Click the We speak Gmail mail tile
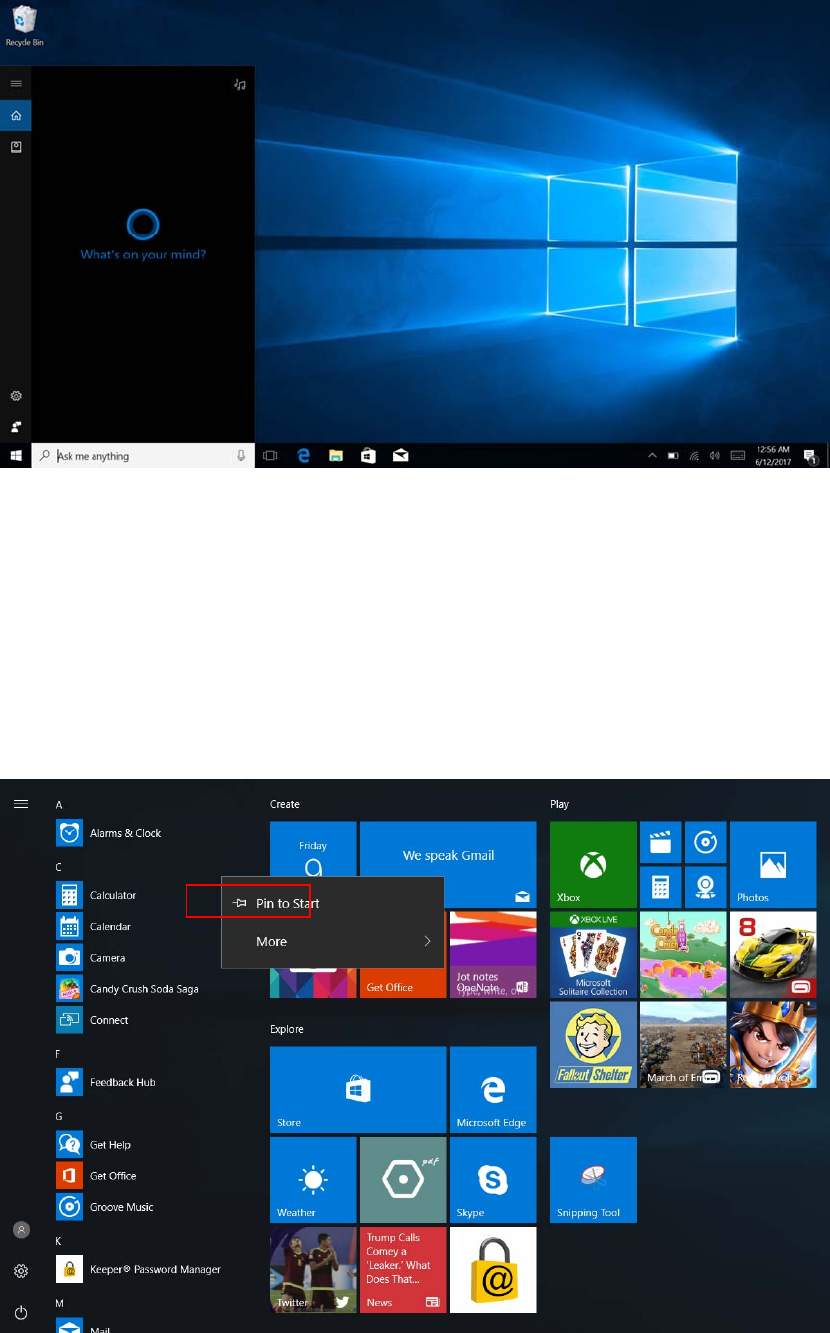Image resolution: width=830 pixels, height=1333 pixels. [x=448, y=864]
